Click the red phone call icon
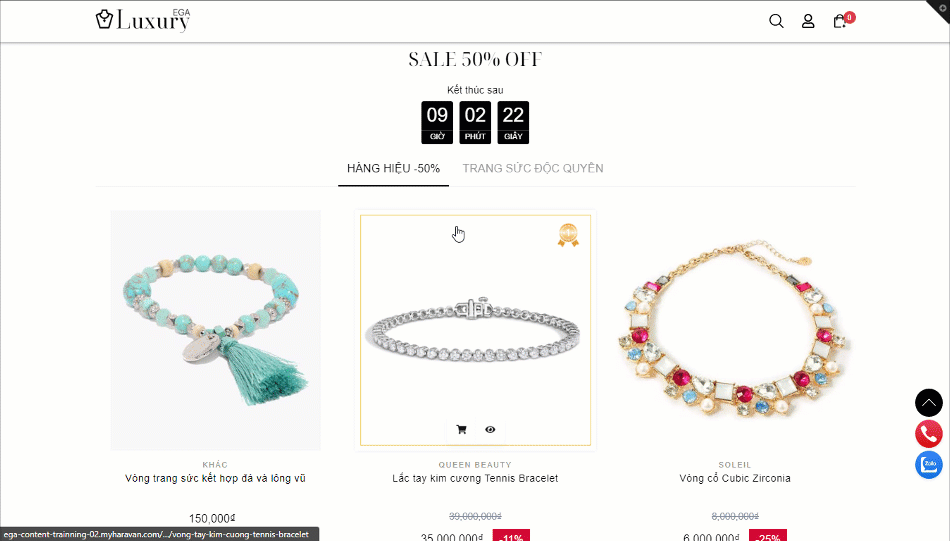The width and height of the screenshot is (950, 541). (x=929, y=434)
